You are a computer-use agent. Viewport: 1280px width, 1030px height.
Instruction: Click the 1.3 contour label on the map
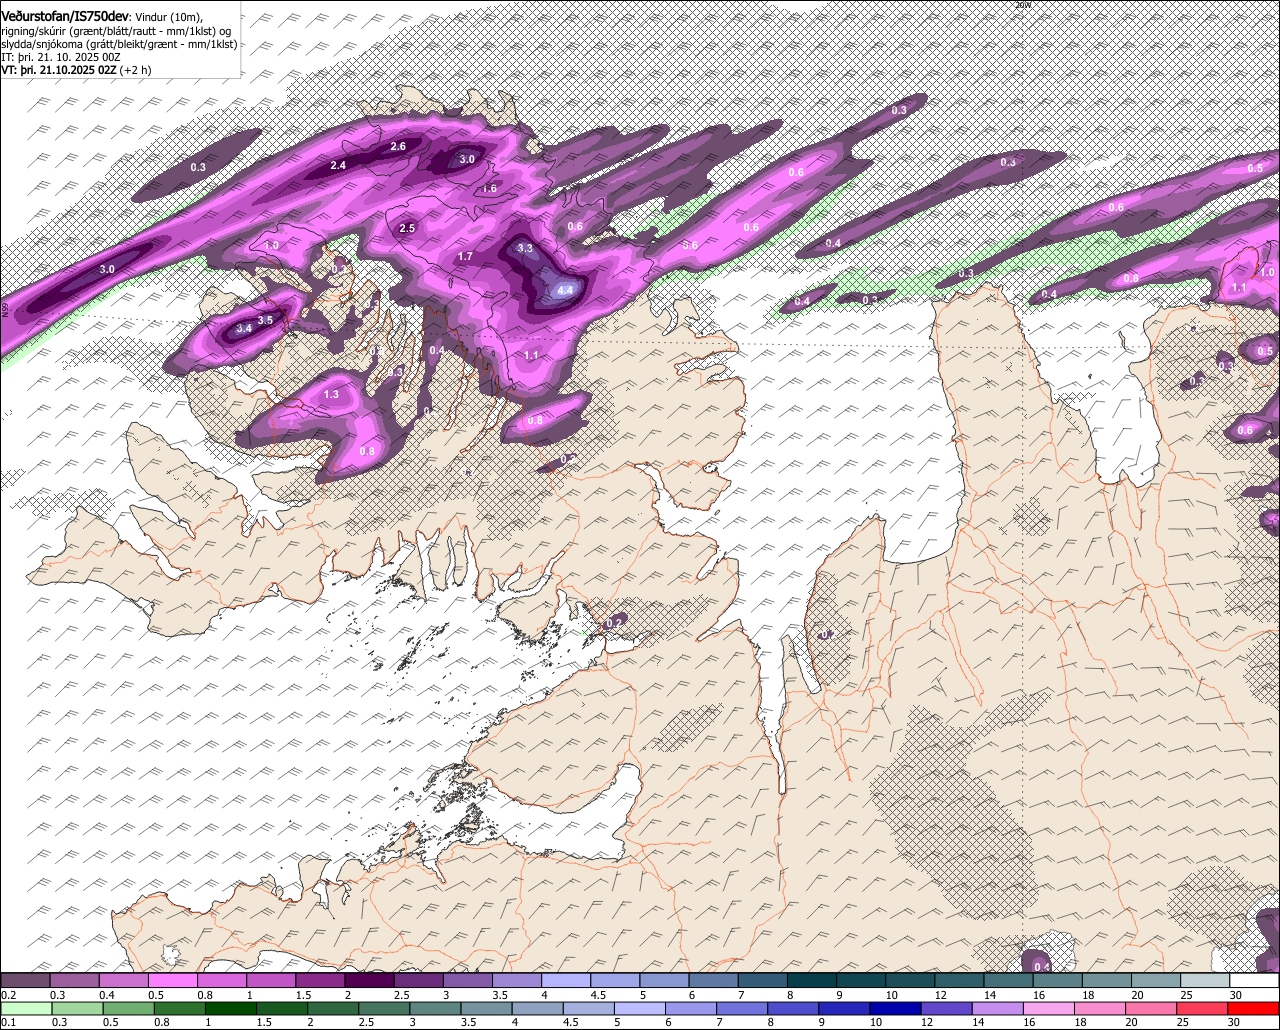pyautogui.click(x=331, y=395)
